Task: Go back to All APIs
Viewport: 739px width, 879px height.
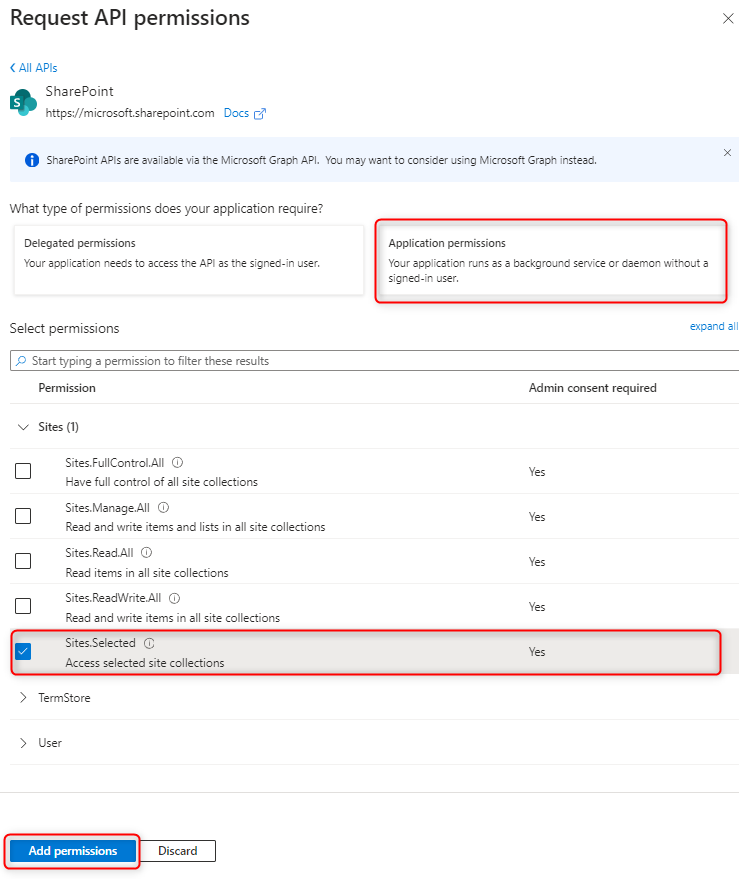Action: coord(34,68)
